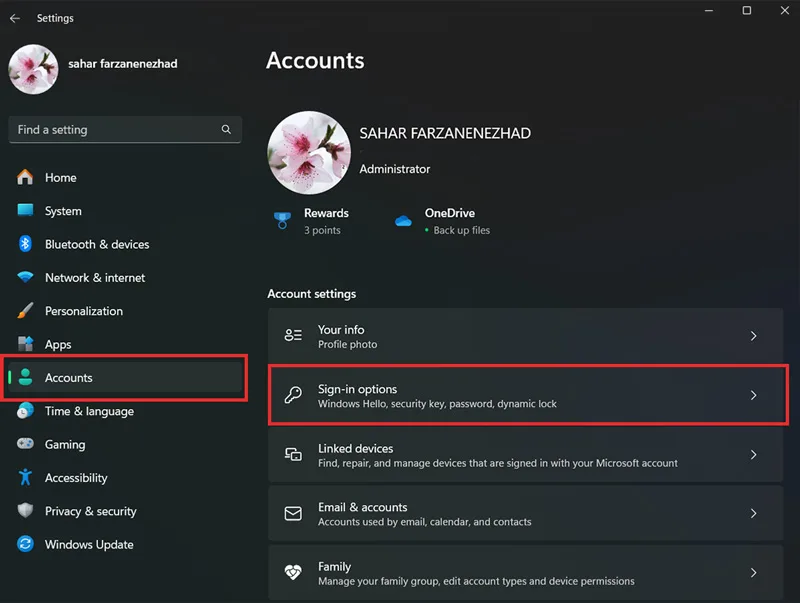Open OneDrive Back up files
Image resolution: width=800 pixels, height=603 pixels.
click(442, 221)
